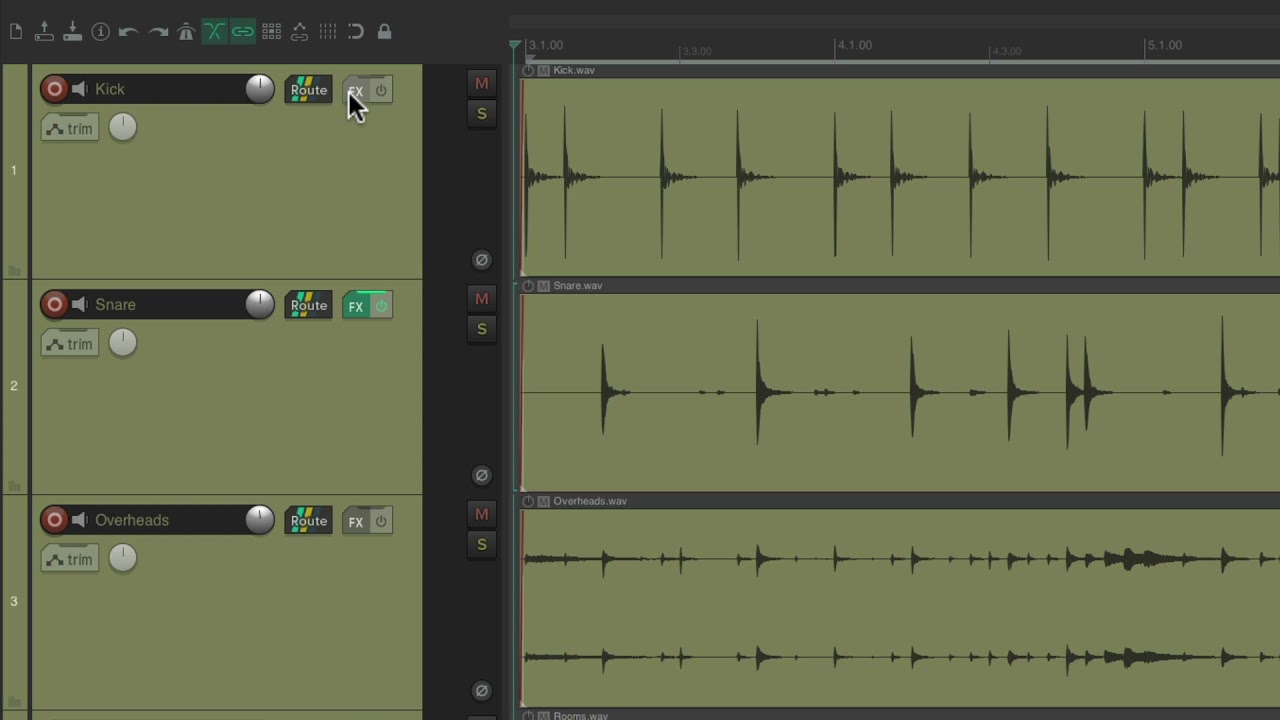Click the open project upload-arrow icon
This screenshot has height=720, width=1280.
pos(44,32)
